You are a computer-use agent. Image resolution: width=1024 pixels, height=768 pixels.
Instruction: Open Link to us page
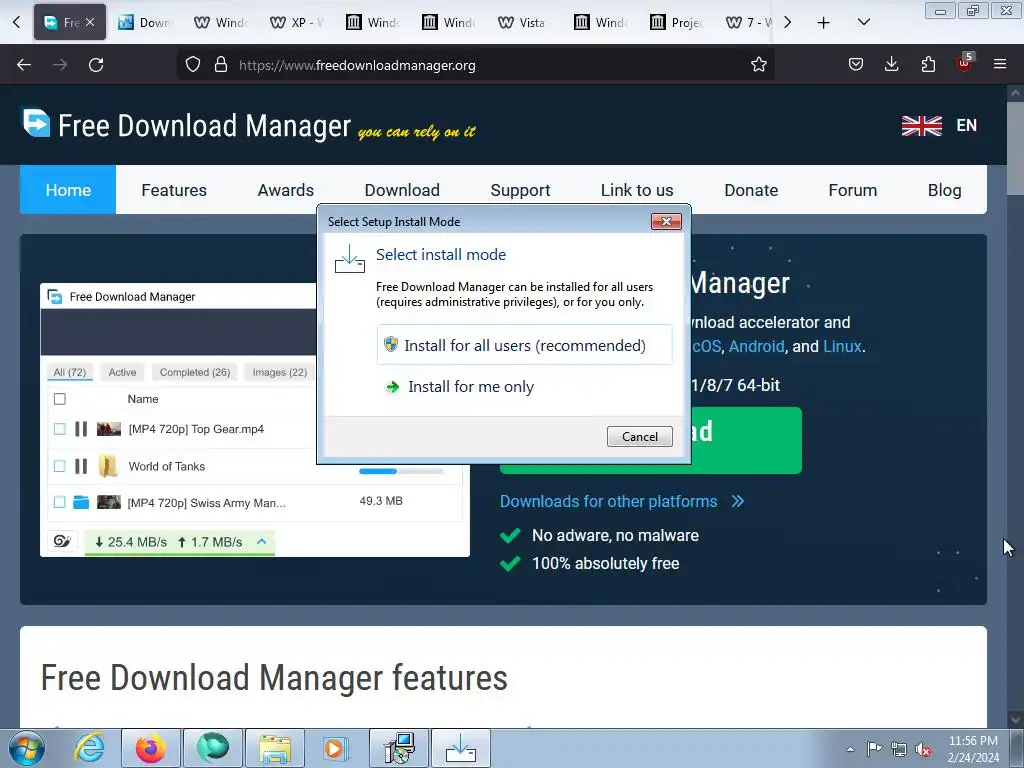(637, 190)
